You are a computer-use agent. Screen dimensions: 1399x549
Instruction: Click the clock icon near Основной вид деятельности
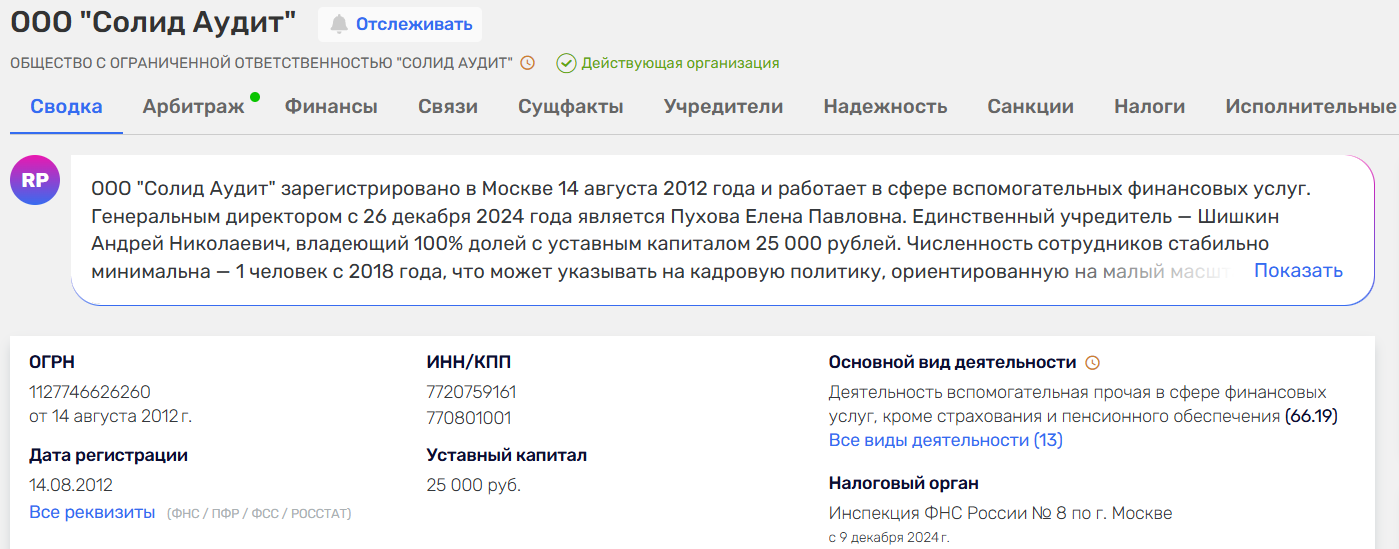1092,363
